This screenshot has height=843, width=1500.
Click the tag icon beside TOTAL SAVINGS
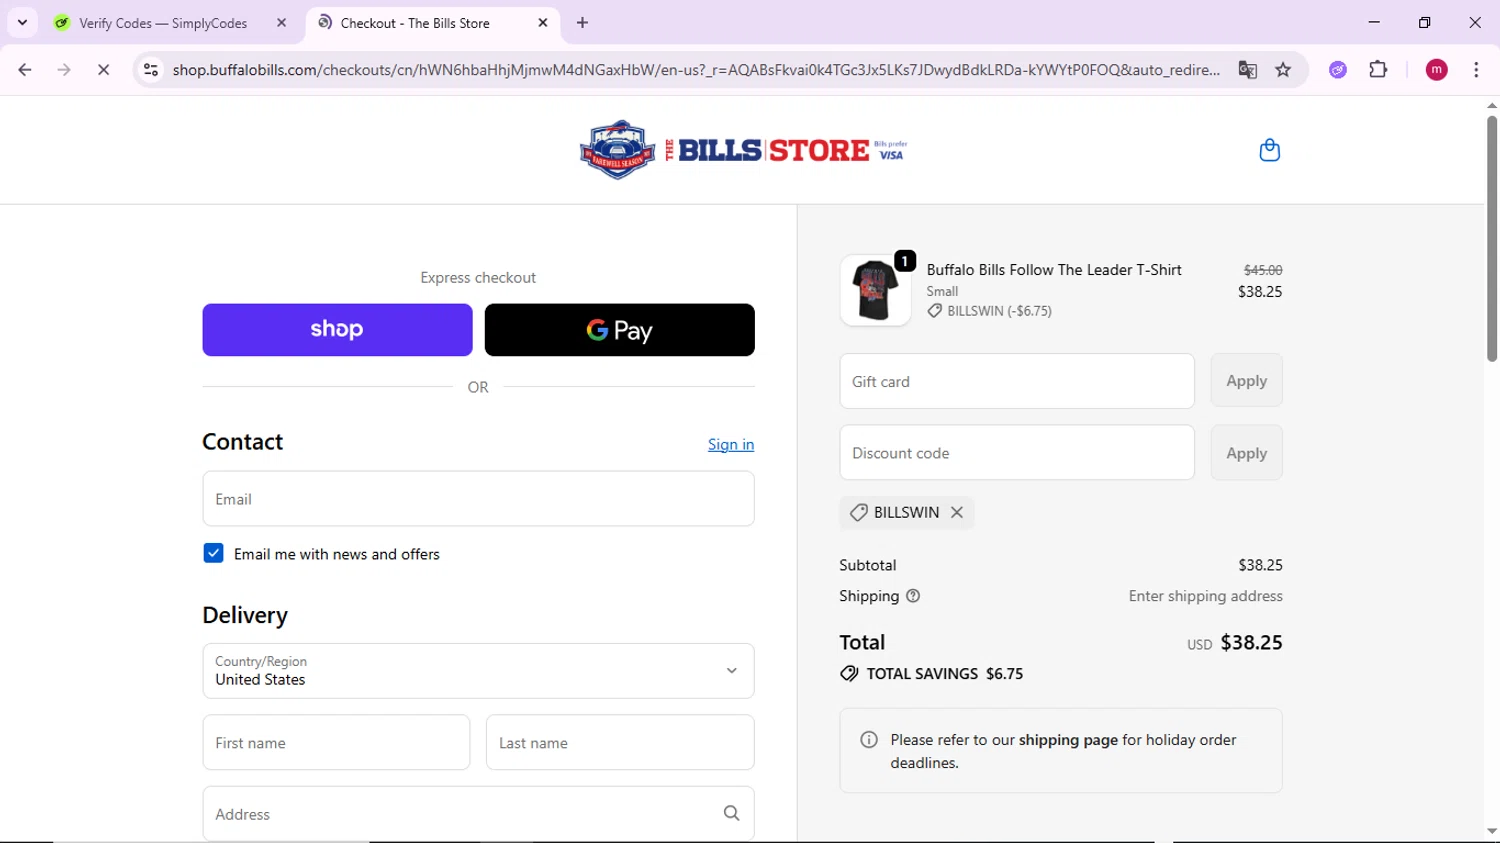(x=849, y=674)
